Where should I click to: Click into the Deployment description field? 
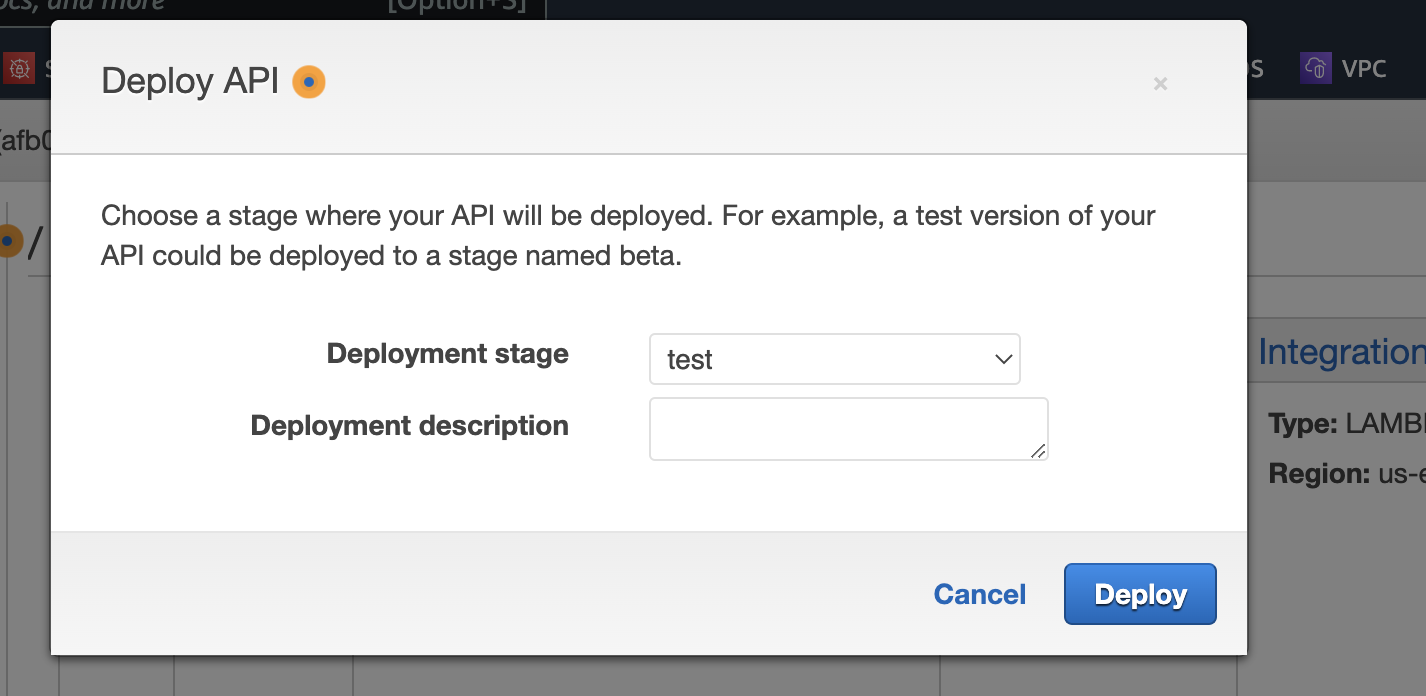click(847, 429)
